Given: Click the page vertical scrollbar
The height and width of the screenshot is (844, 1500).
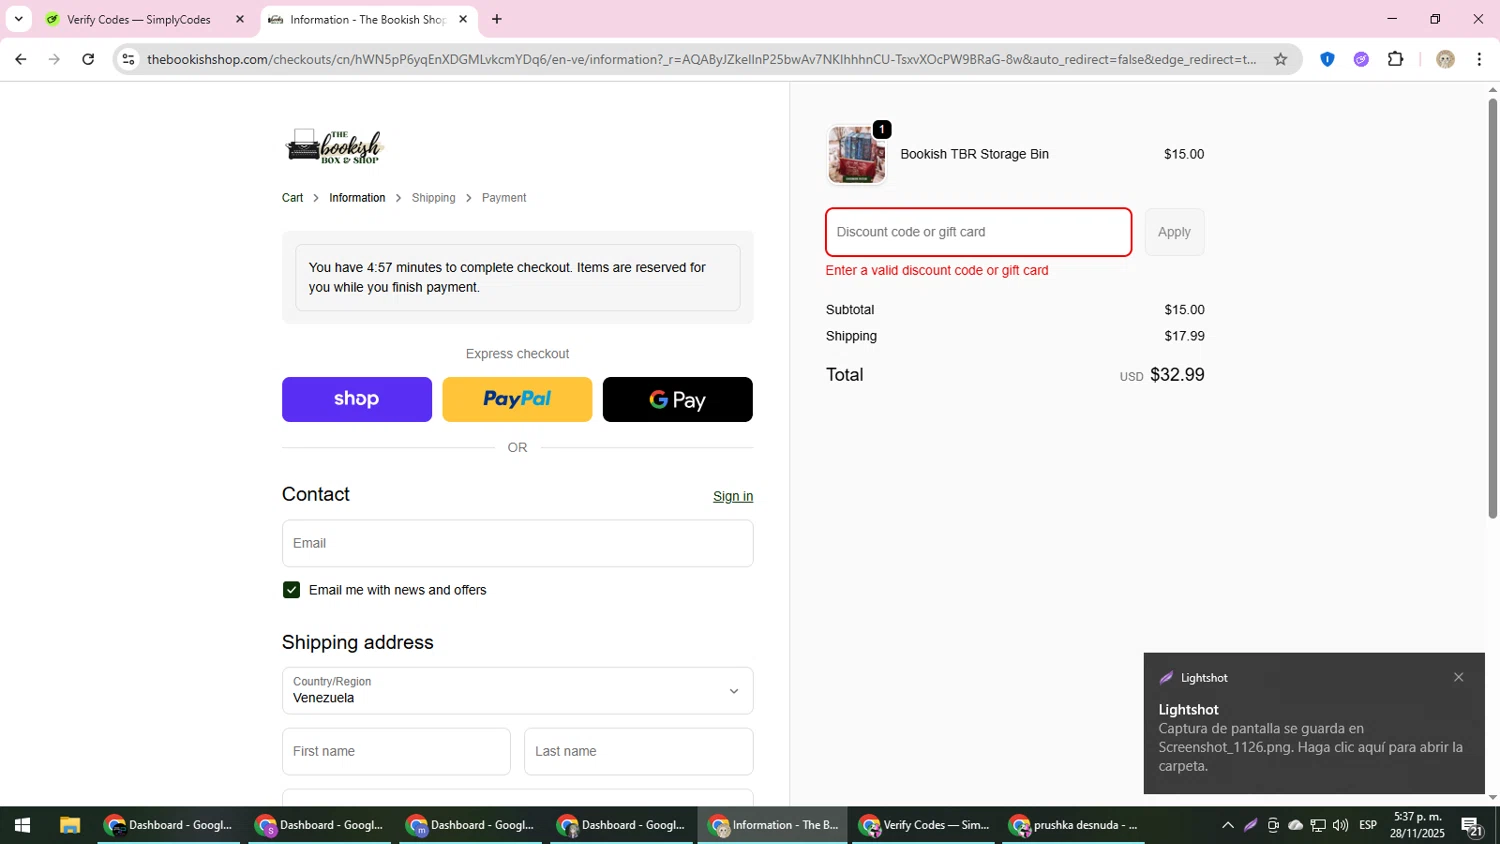Looking at the screenshot, I should pyautogui.click(x=1492, y=308).
